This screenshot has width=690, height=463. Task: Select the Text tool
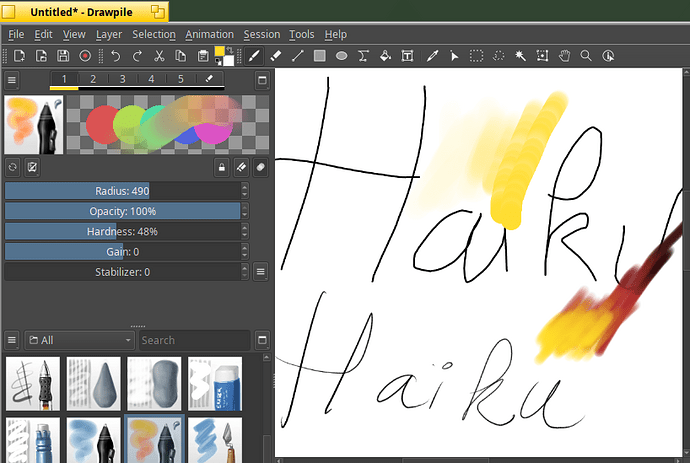point(407,56)
